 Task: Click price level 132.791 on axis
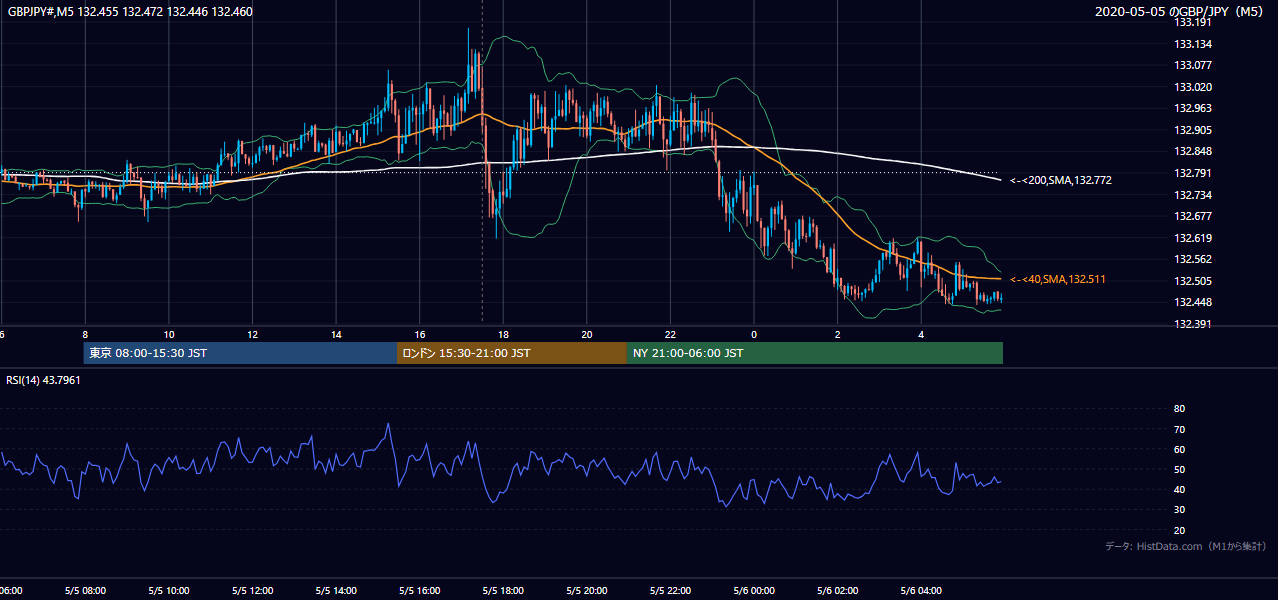(x=1192, y=173)
